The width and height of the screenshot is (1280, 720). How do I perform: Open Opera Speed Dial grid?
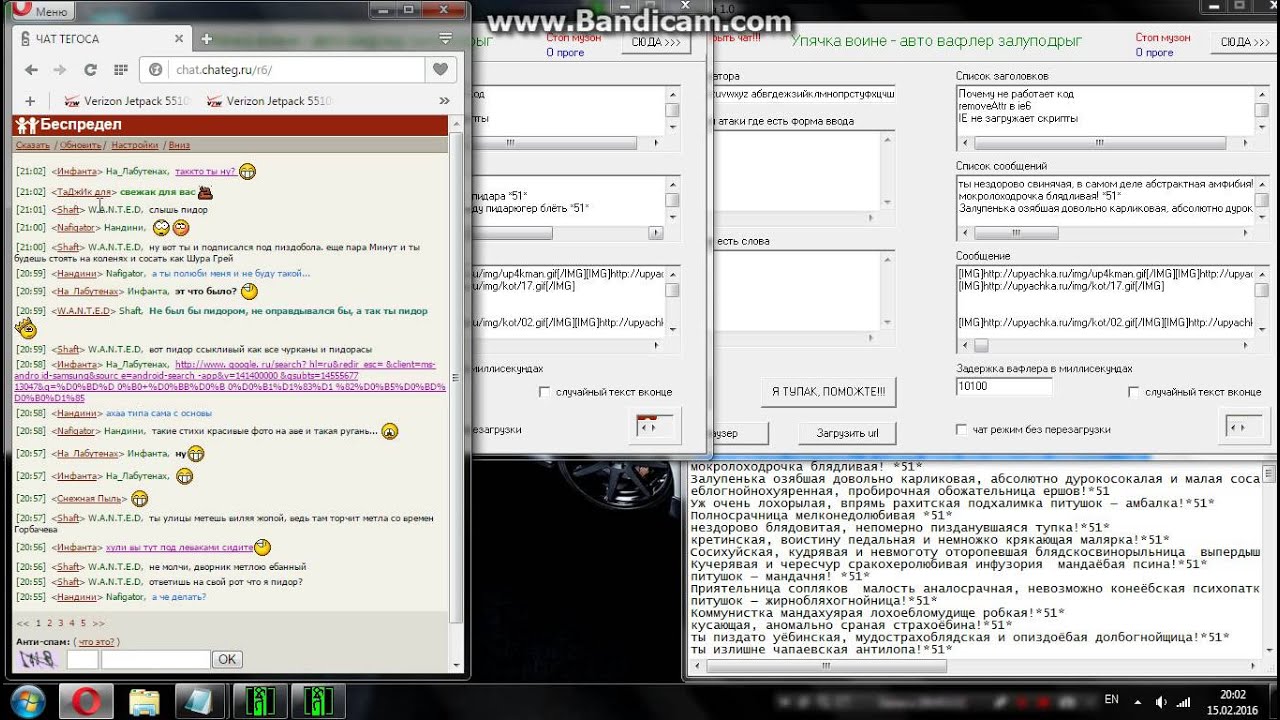121,70
